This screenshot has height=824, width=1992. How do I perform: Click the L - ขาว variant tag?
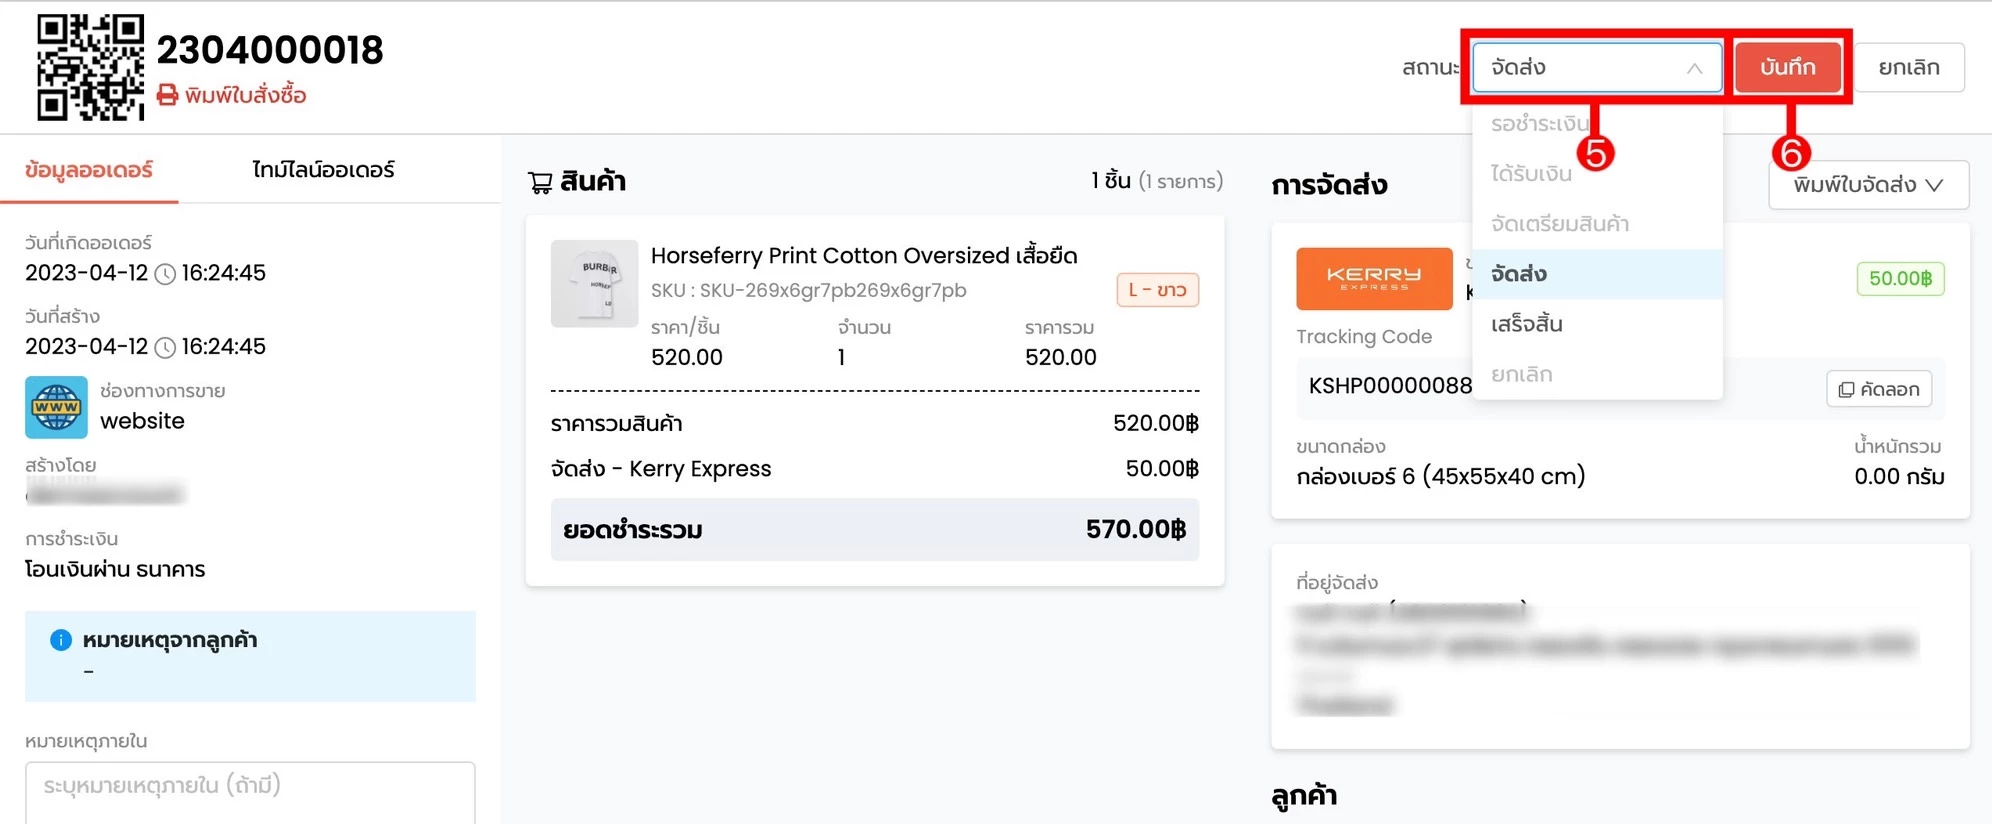click(1157, 290)
